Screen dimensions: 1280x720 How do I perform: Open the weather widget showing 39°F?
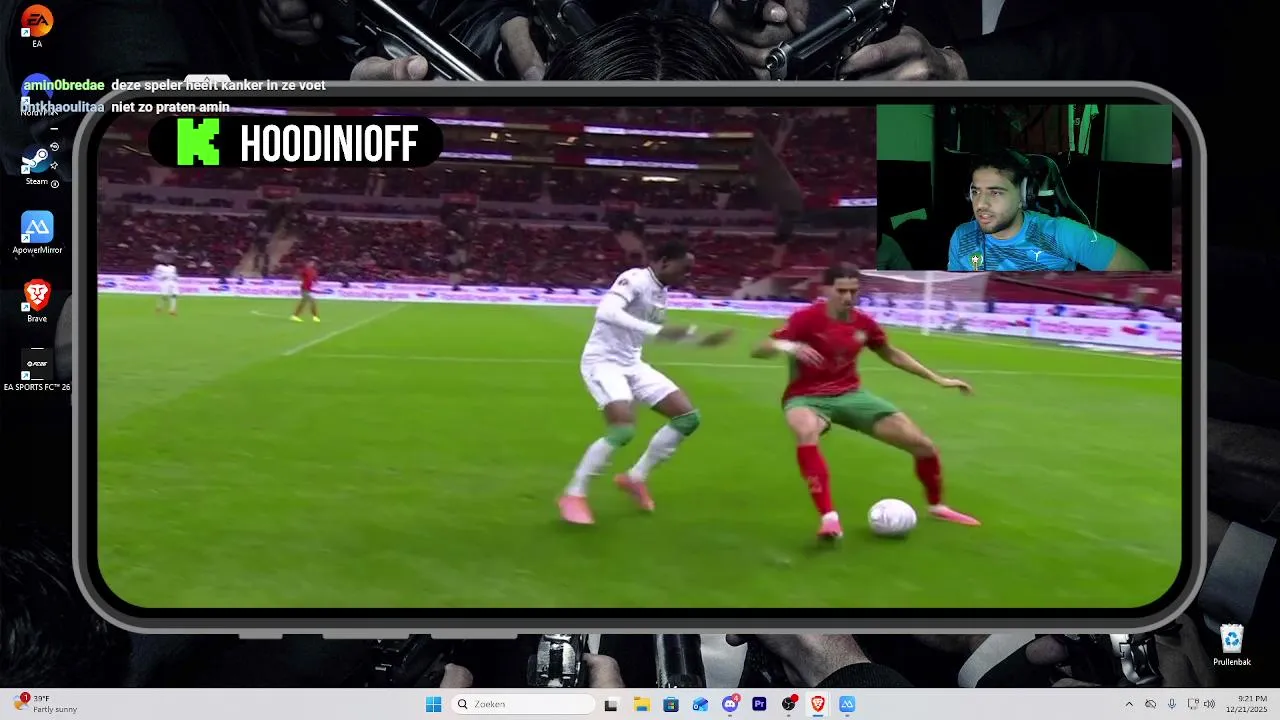pos(46,704)
